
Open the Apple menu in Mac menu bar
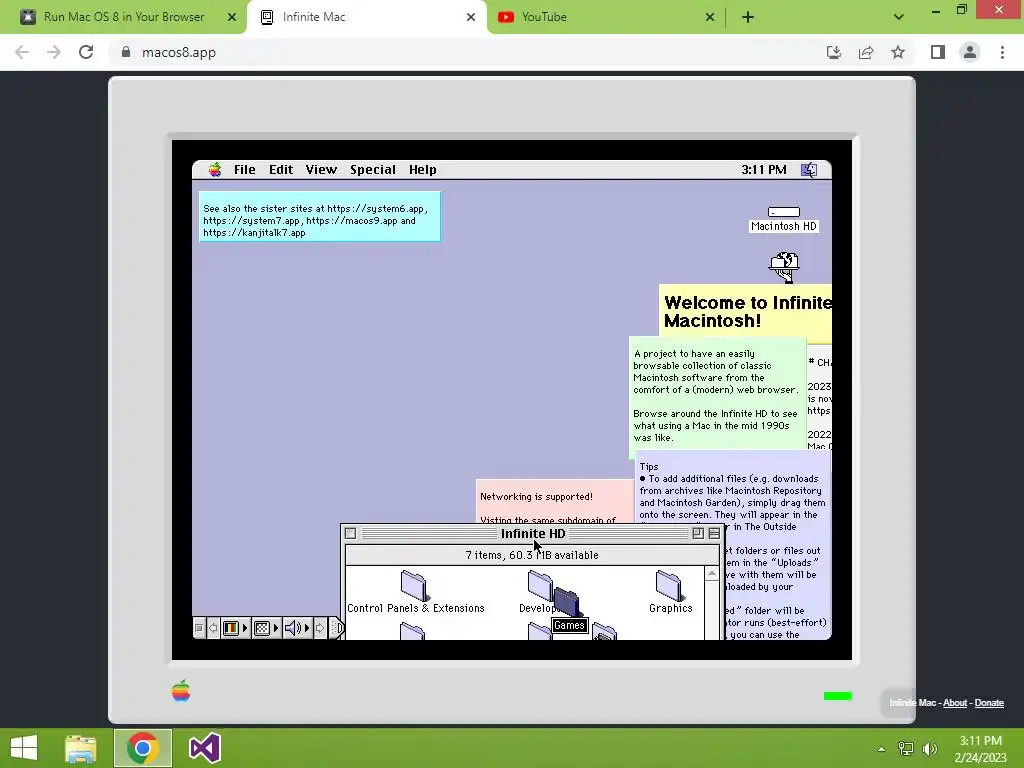(x=215, y=170)
